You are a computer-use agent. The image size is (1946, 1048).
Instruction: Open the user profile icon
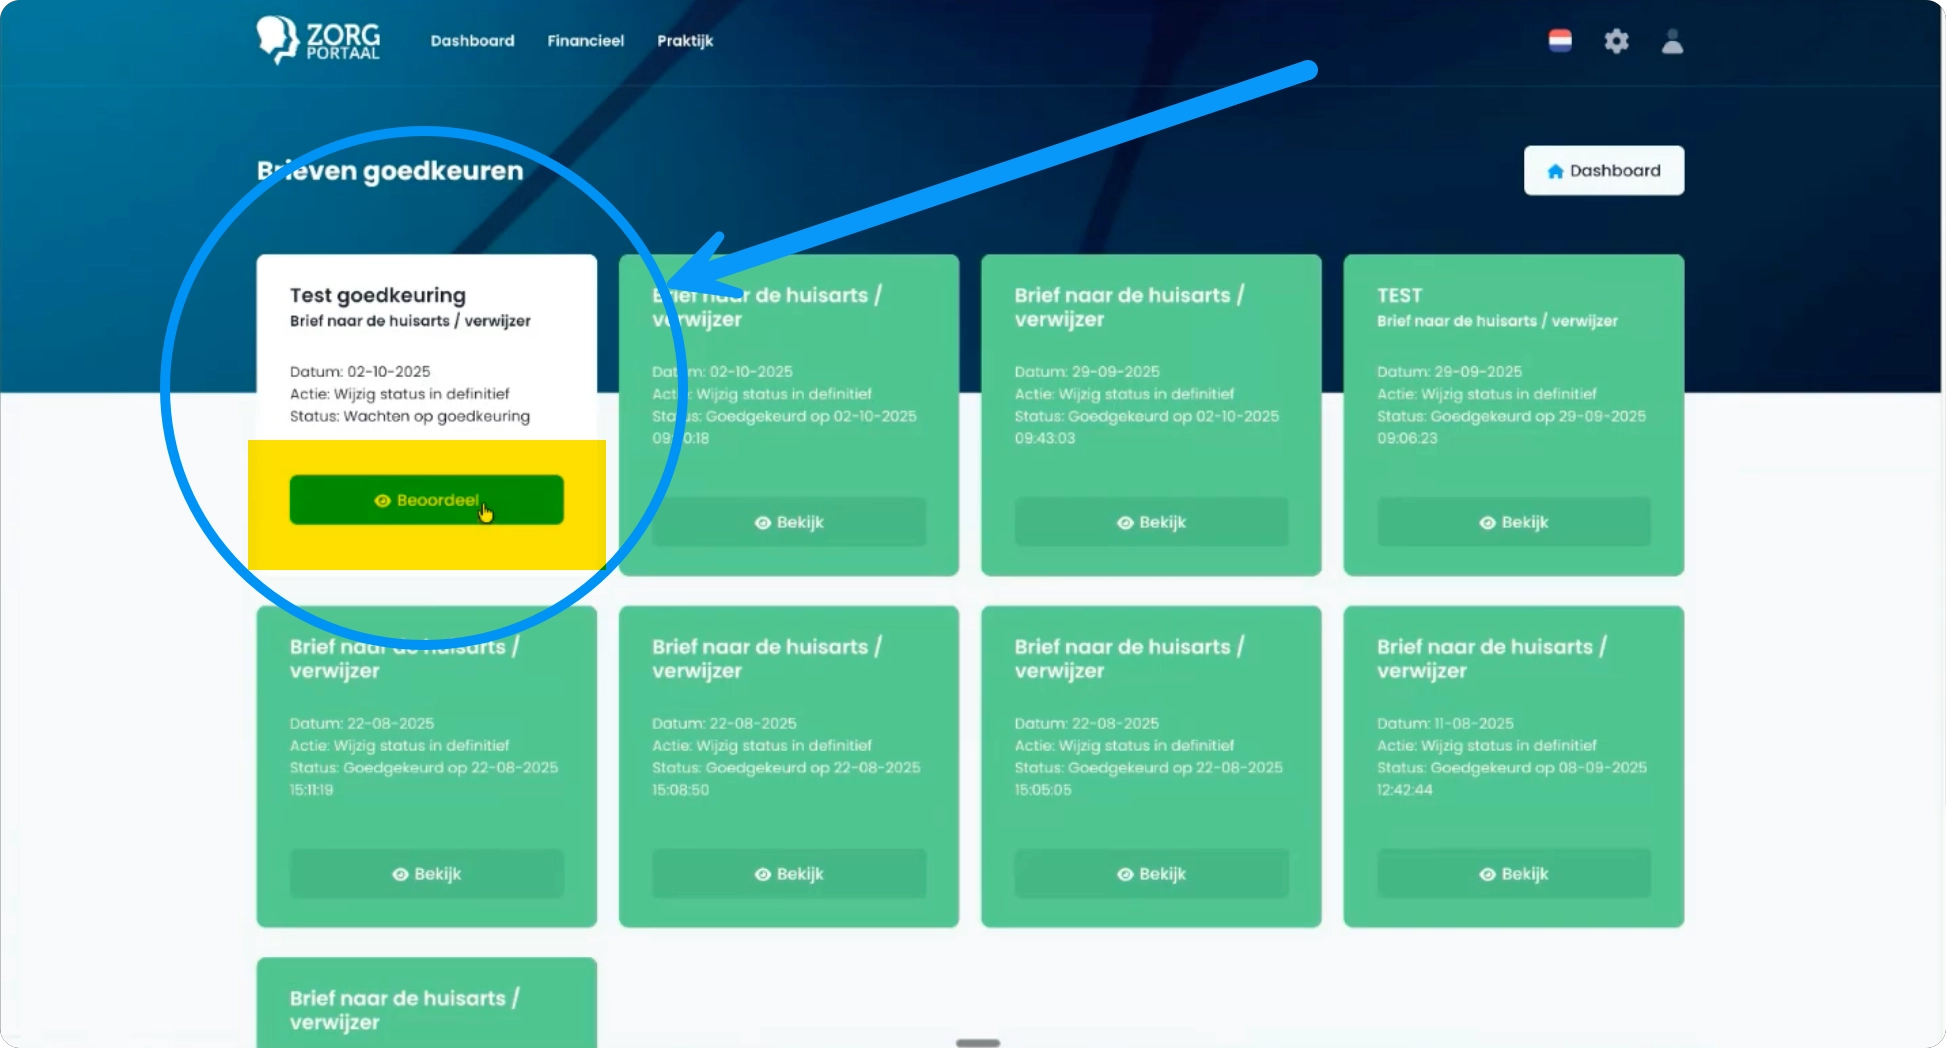pyautogui.click(x=1672, y=41)
